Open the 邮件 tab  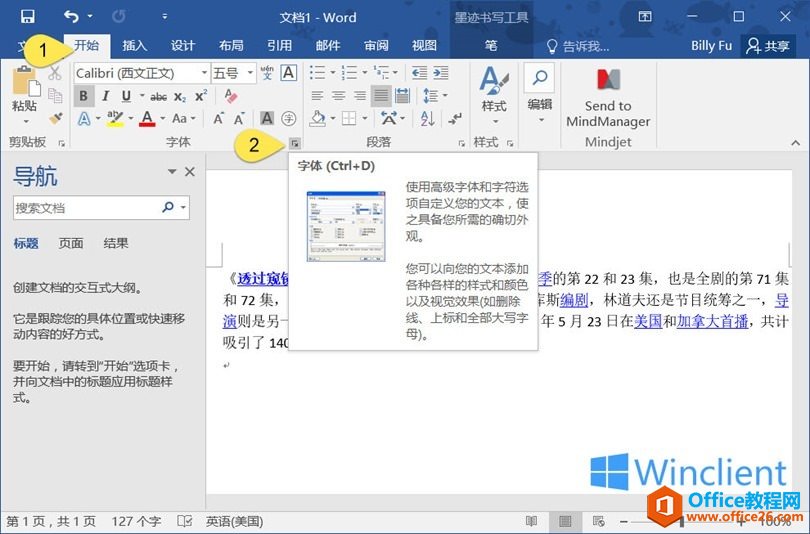pyautogui.click(x=328, y=45)
